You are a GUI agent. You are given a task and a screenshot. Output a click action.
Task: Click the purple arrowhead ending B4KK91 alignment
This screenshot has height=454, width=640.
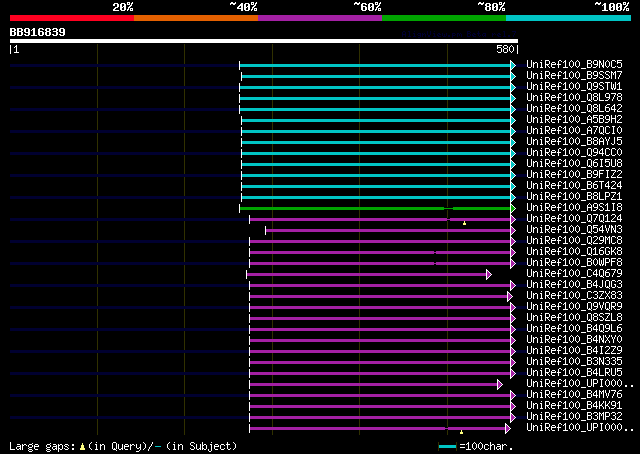[x=513, y=407]
